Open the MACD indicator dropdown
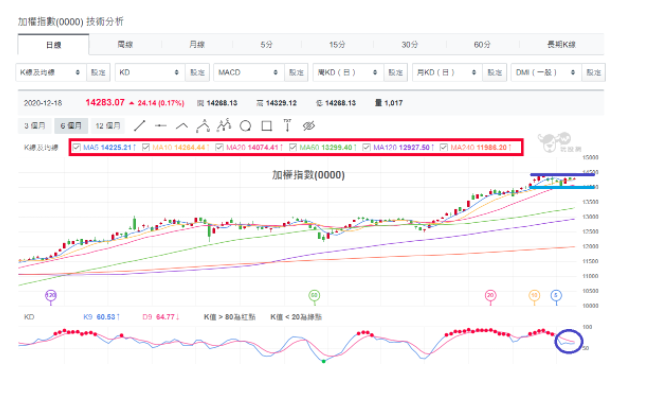Viewport: 645px width, 399px height. point(249,72)
